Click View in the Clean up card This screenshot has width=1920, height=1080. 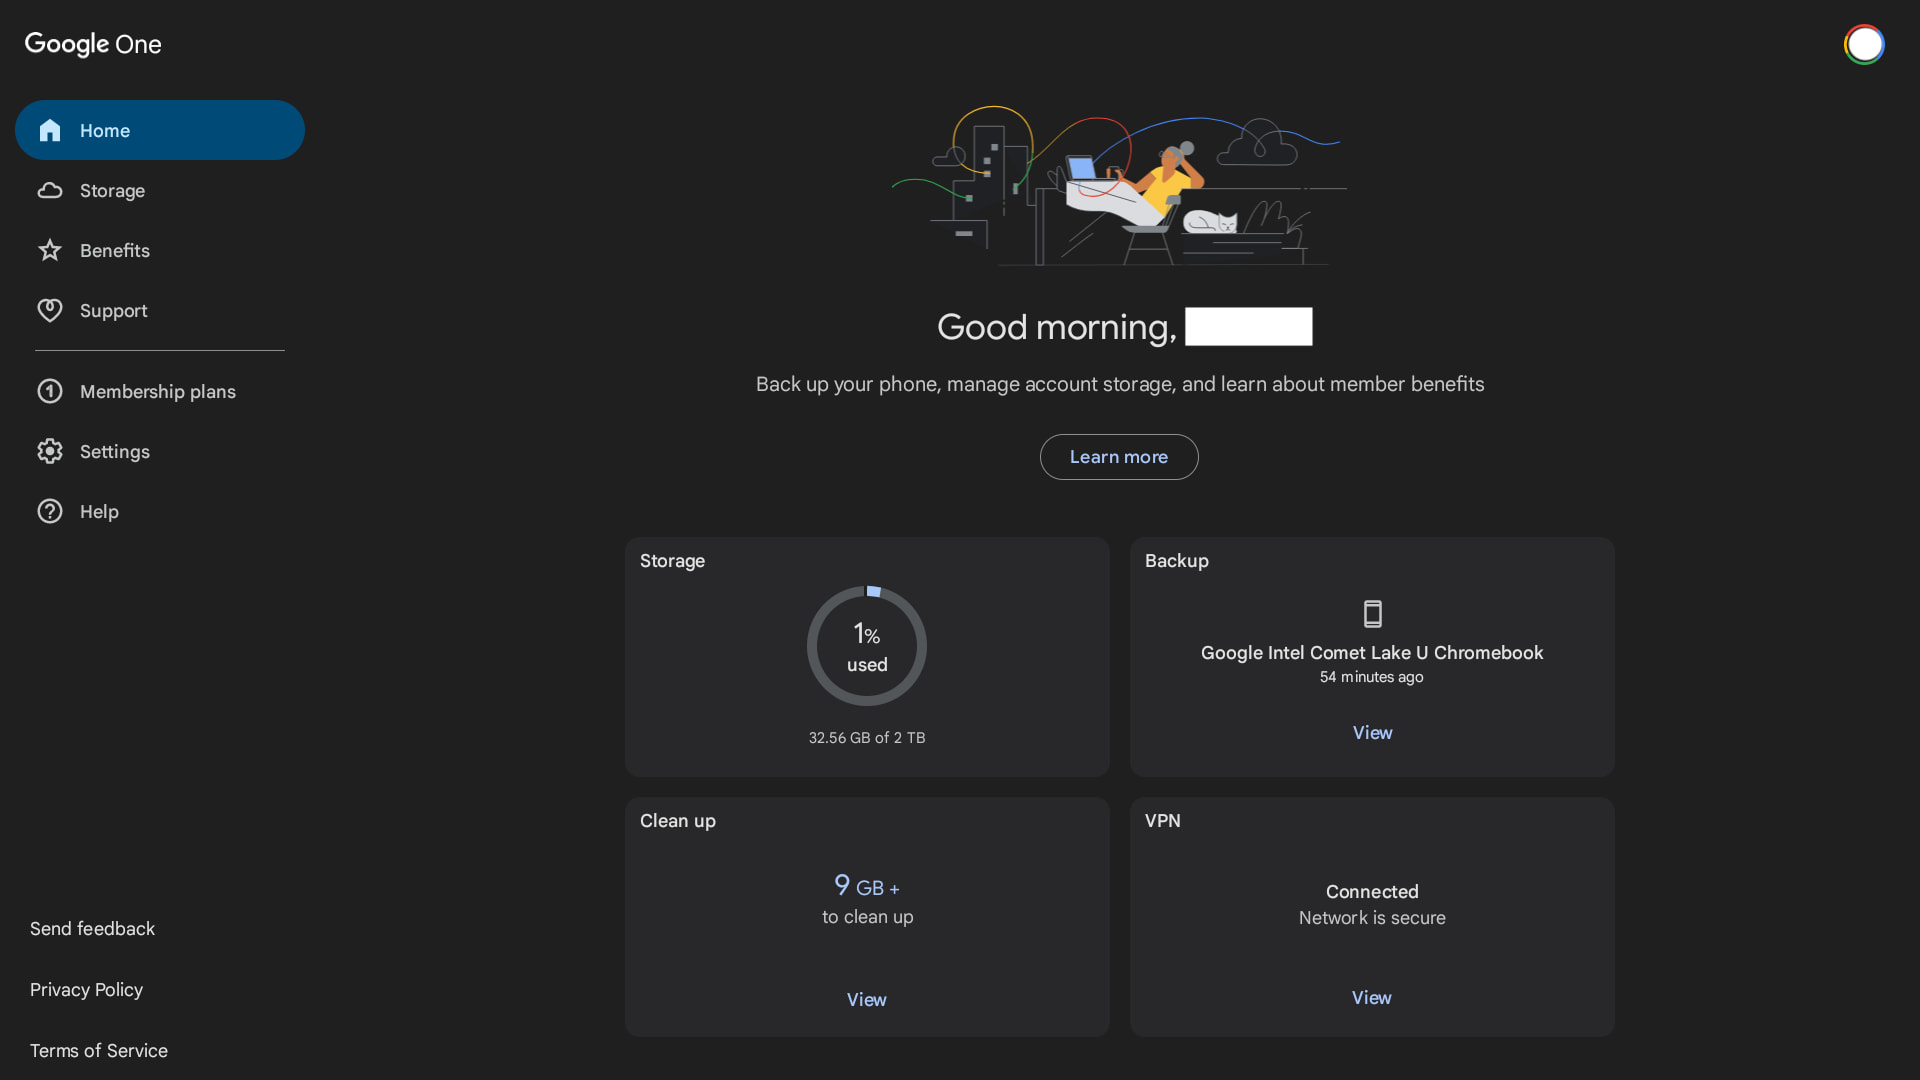coord(866,1000)
